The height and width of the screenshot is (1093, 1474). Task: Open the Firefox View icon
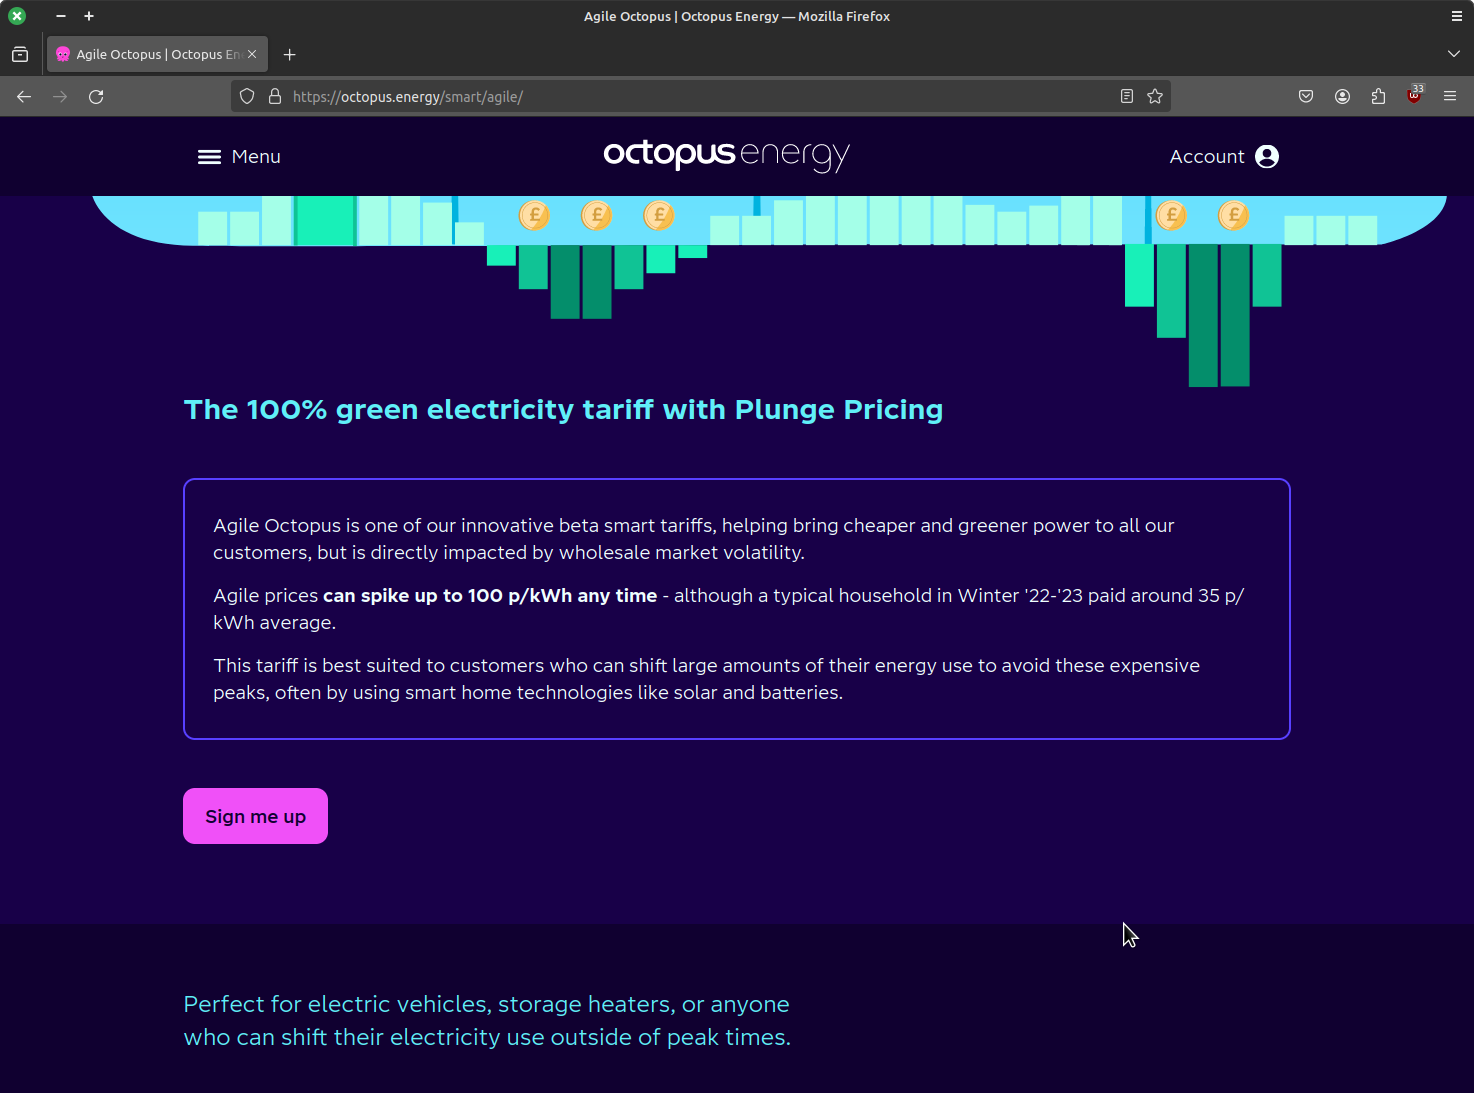tap(20, 55)
